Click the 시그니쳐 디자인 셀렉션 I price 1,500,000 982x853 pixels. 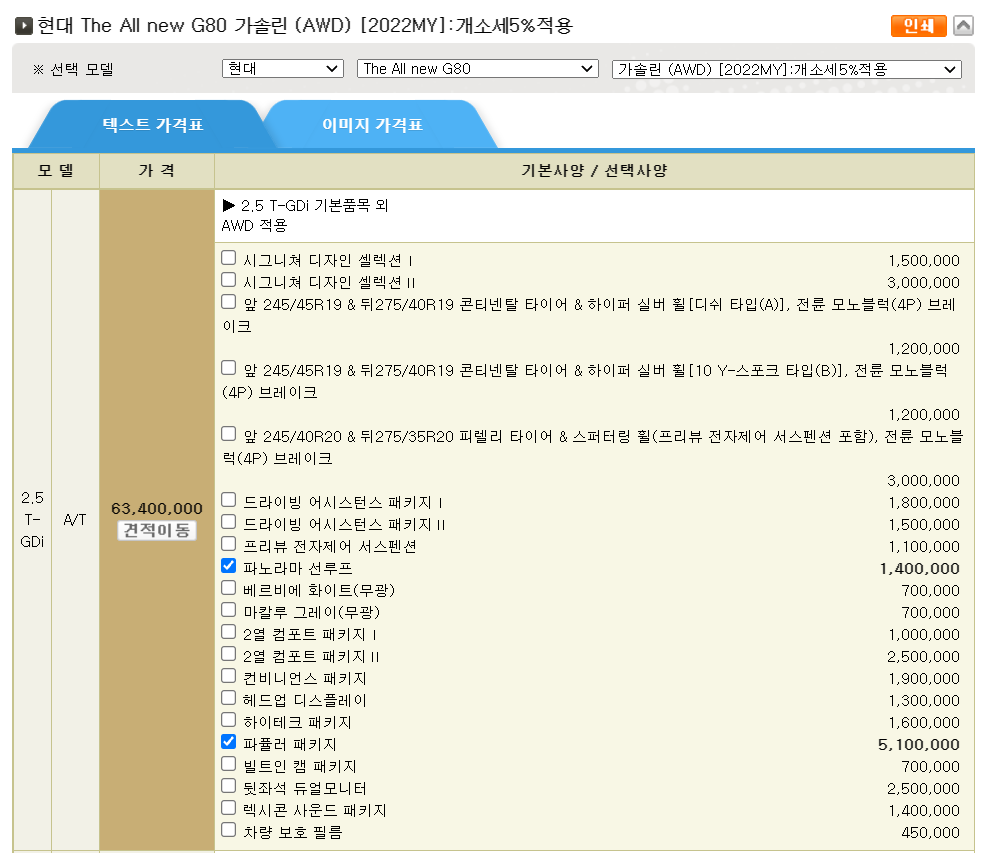click(x=924, y=261)
